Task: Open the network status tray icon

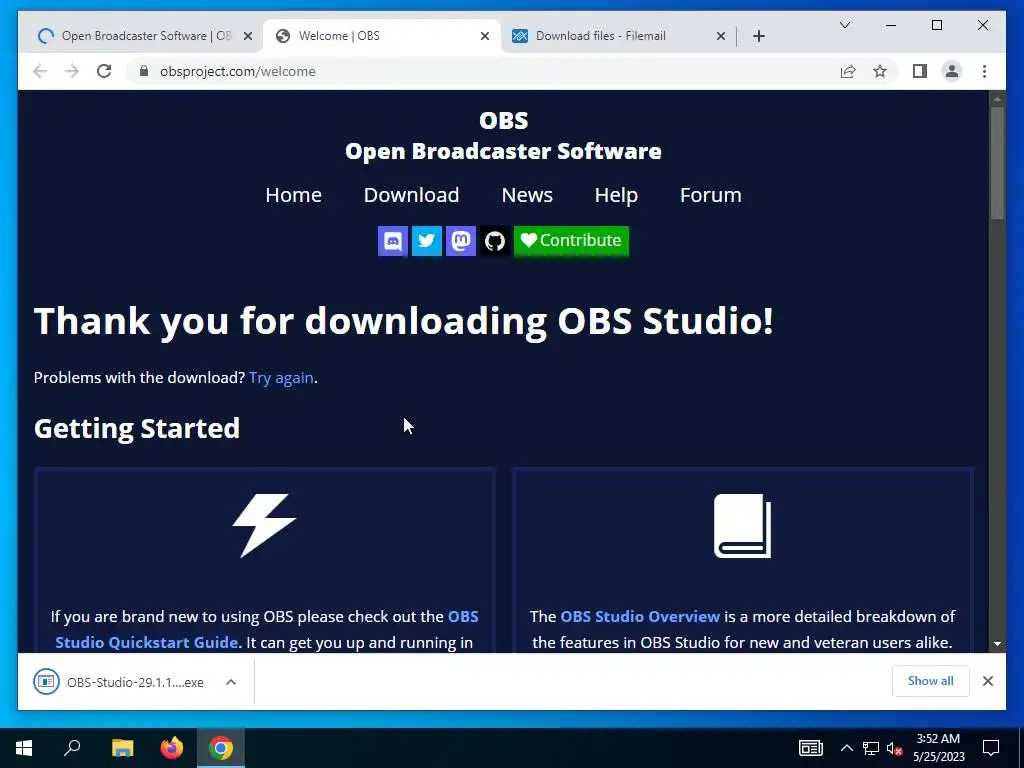Action: coord(871,748)
